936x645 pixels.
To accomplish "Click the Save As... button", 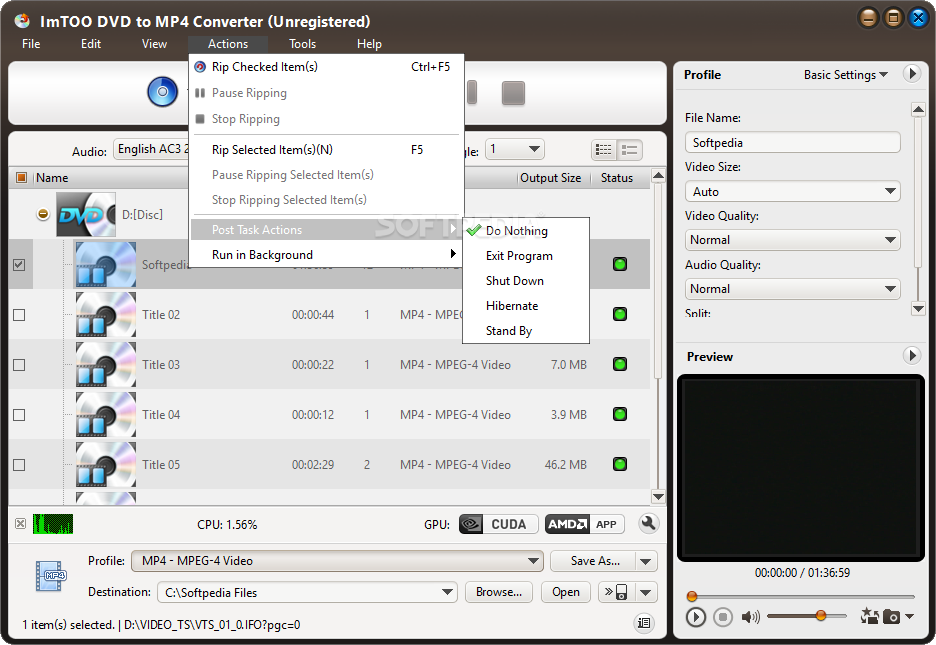I will [x=595, y=561].
